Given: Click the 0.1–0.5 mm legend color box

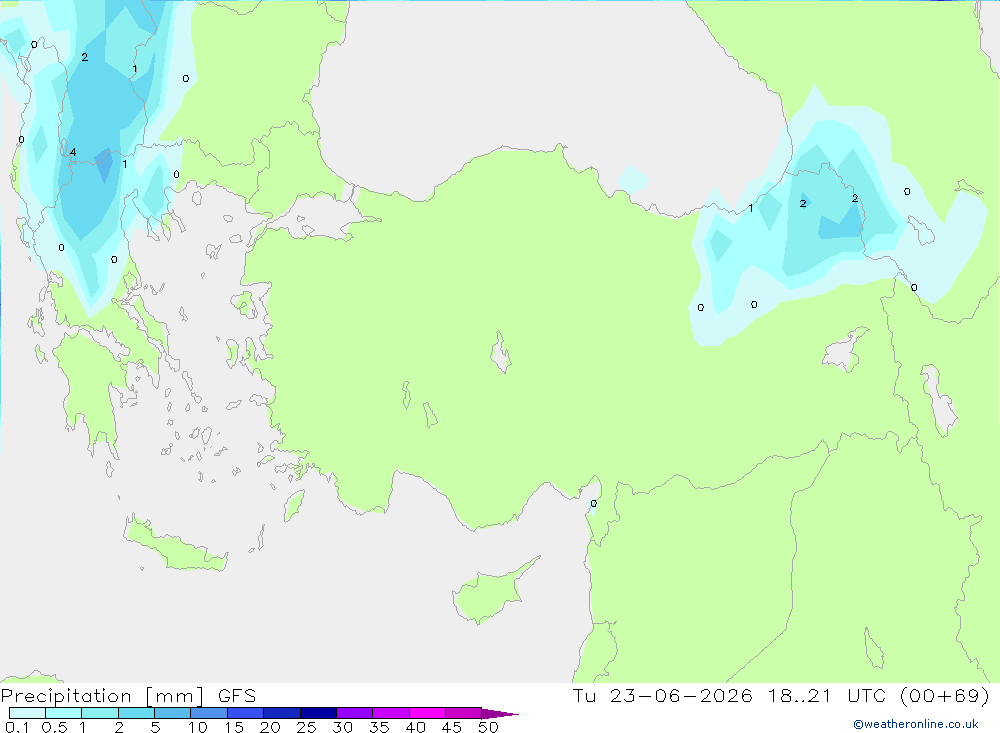Looking at the screenshot, I should 27,713.
